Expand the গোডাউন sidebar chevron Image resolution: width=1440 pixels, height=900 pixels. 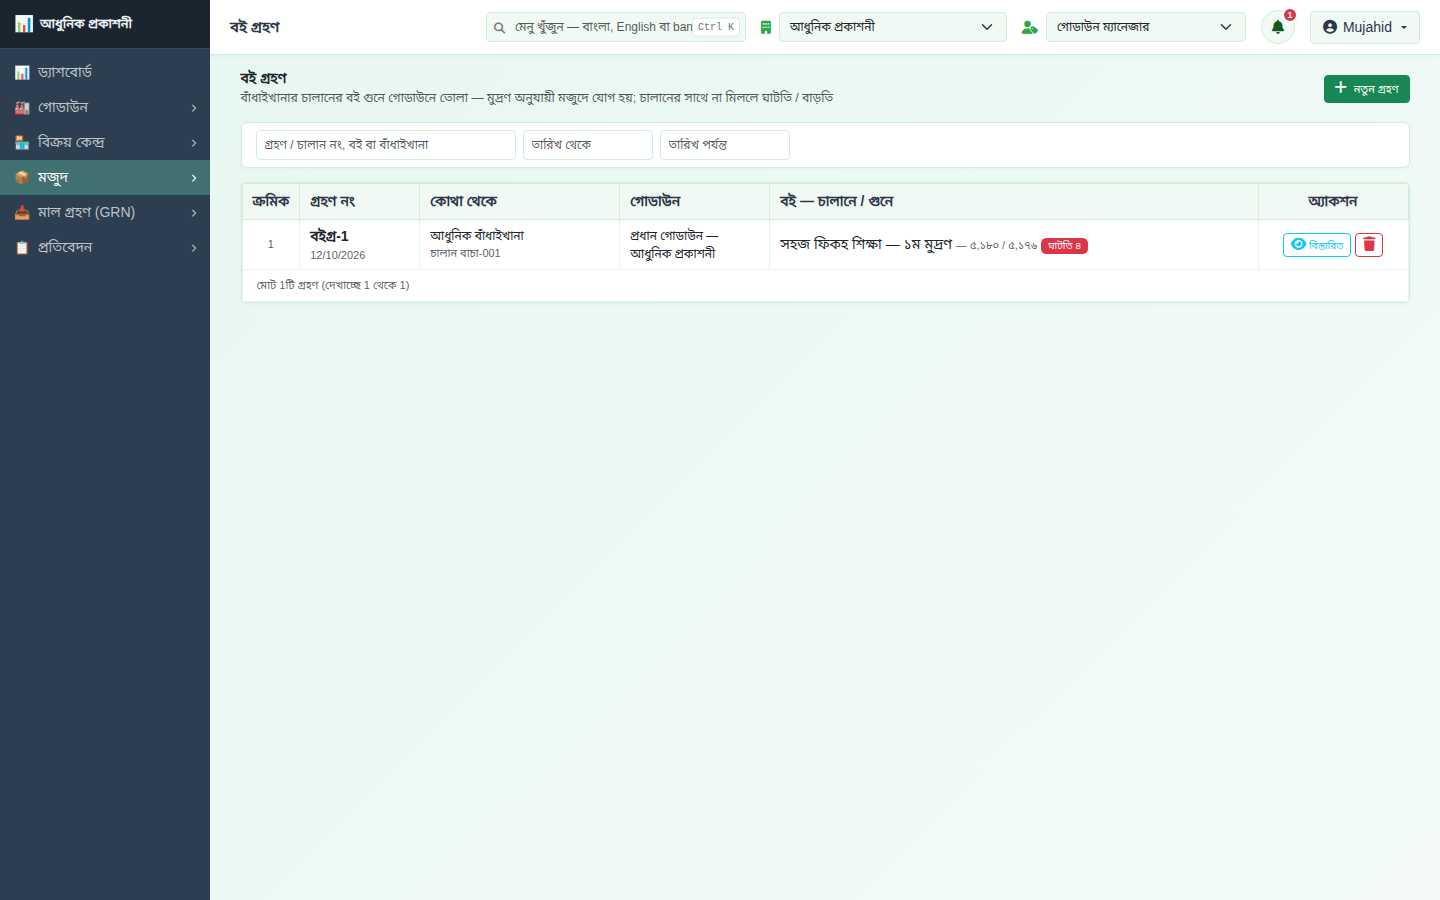(194, 108)
